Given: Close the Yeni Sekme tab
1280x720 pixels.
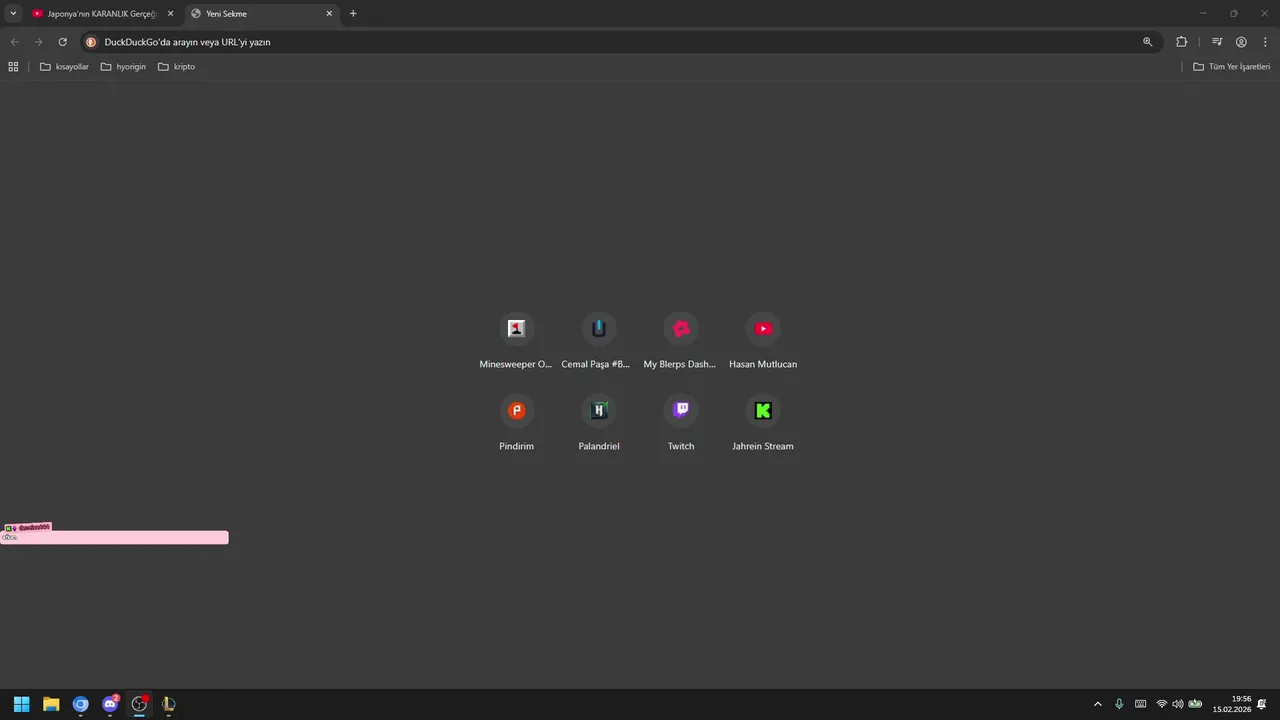Looking at the screenshot, I should [x=329, y=14].
